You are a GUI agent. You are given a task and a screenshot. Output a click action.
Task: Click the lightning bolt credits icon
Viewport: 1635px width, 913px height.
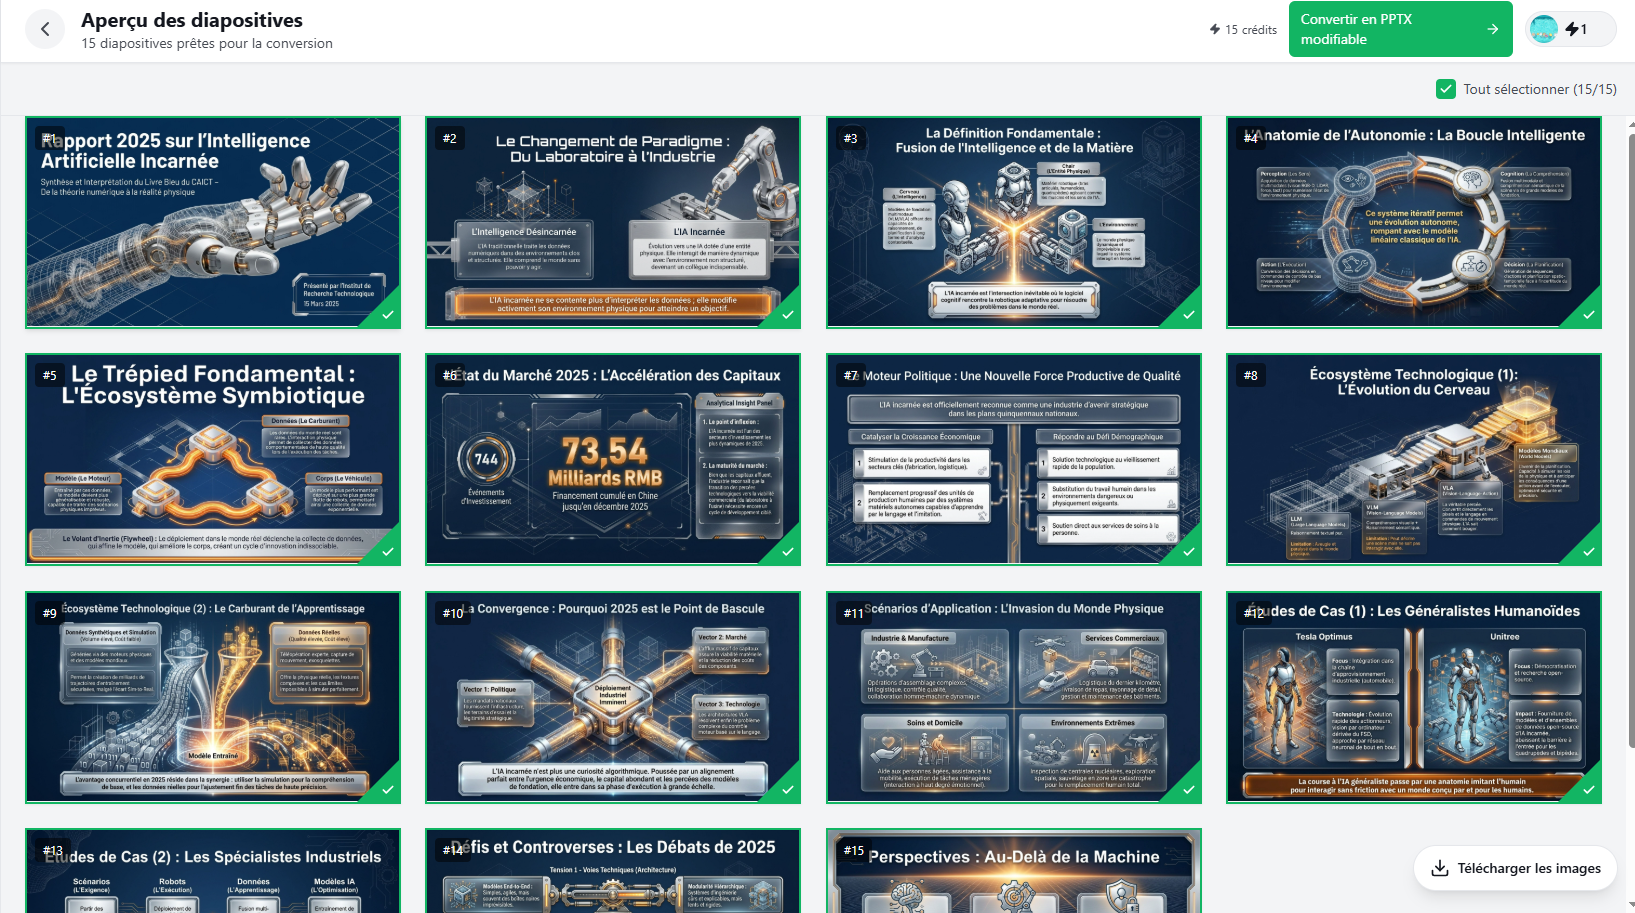[1215, 30]
